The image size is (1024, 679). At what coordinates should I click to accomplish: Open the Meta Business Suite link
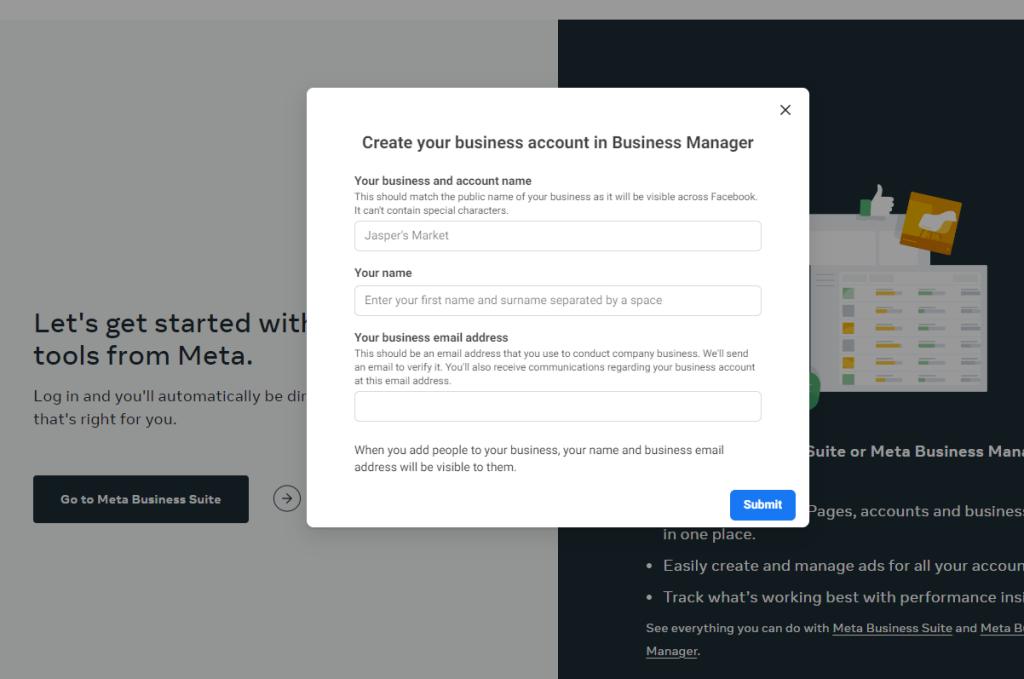tap(892, 628)
